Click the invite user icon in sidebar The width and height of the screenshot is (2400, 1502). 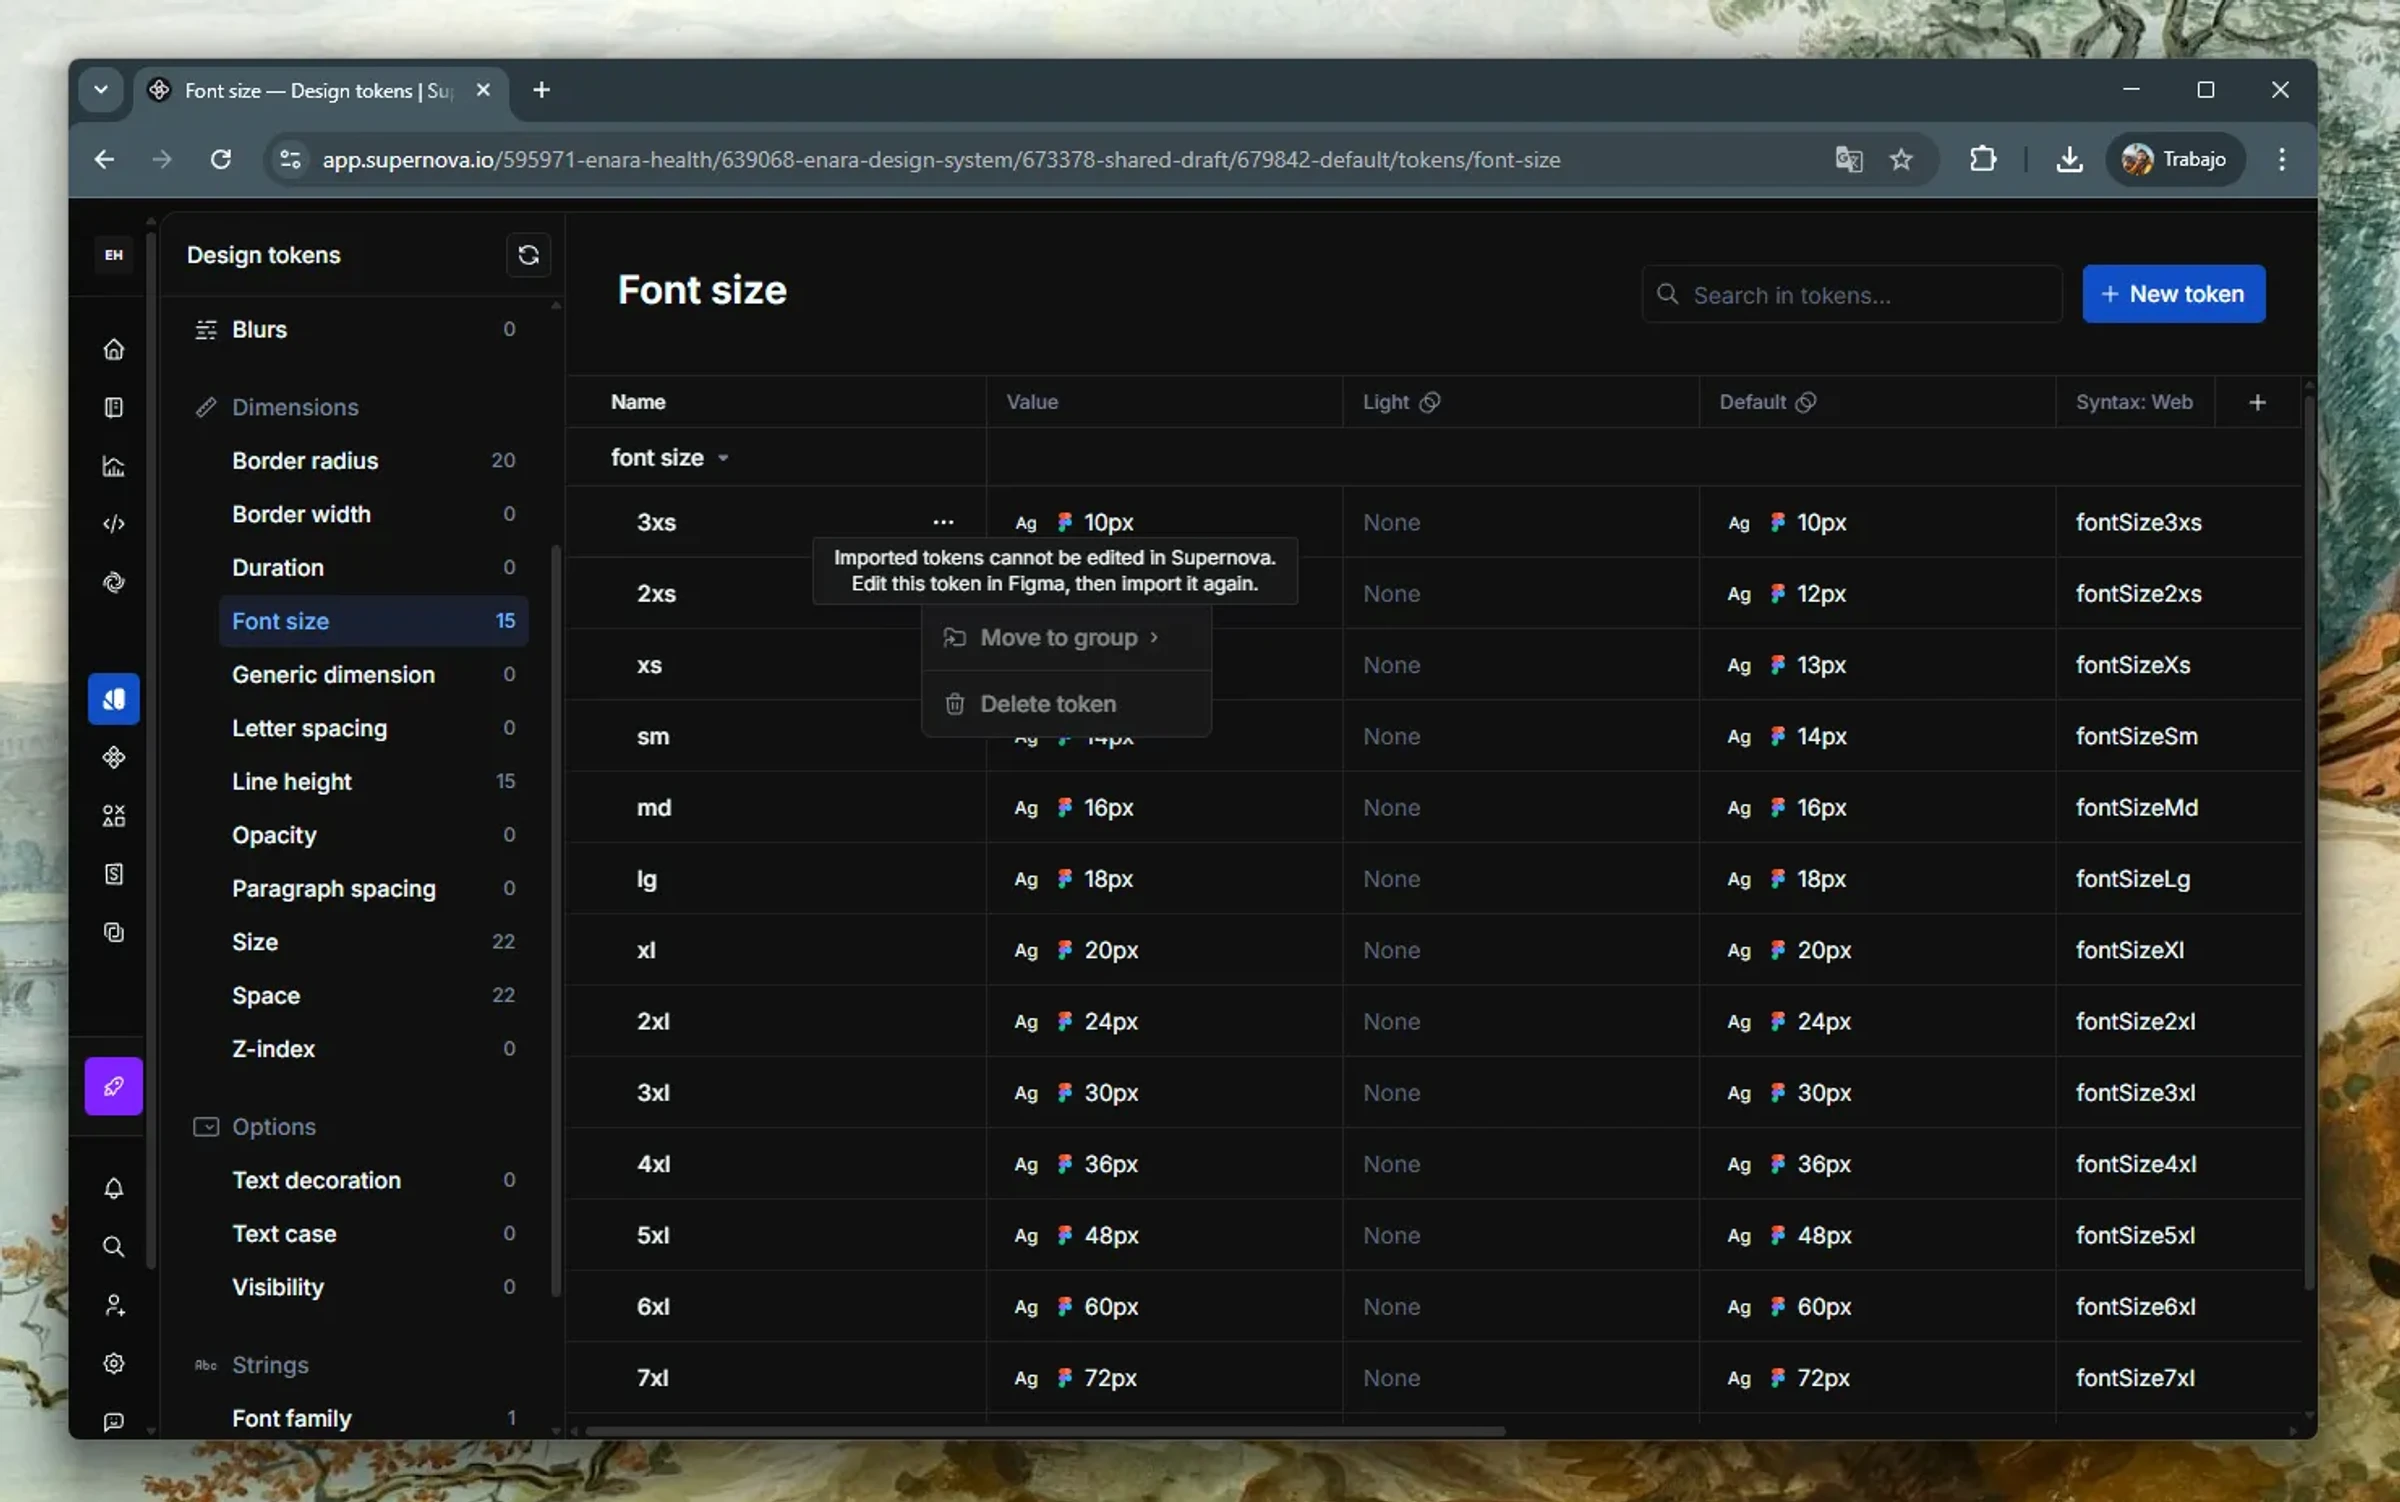point(114,1305)
